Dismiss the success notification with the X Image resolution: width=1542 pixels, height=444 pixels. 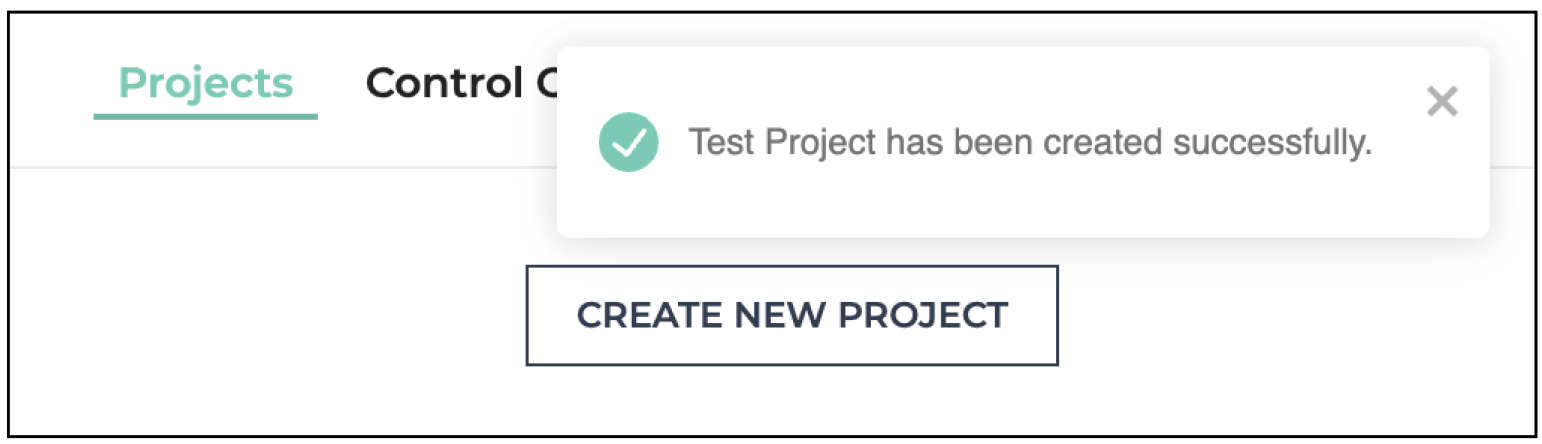1441,101
